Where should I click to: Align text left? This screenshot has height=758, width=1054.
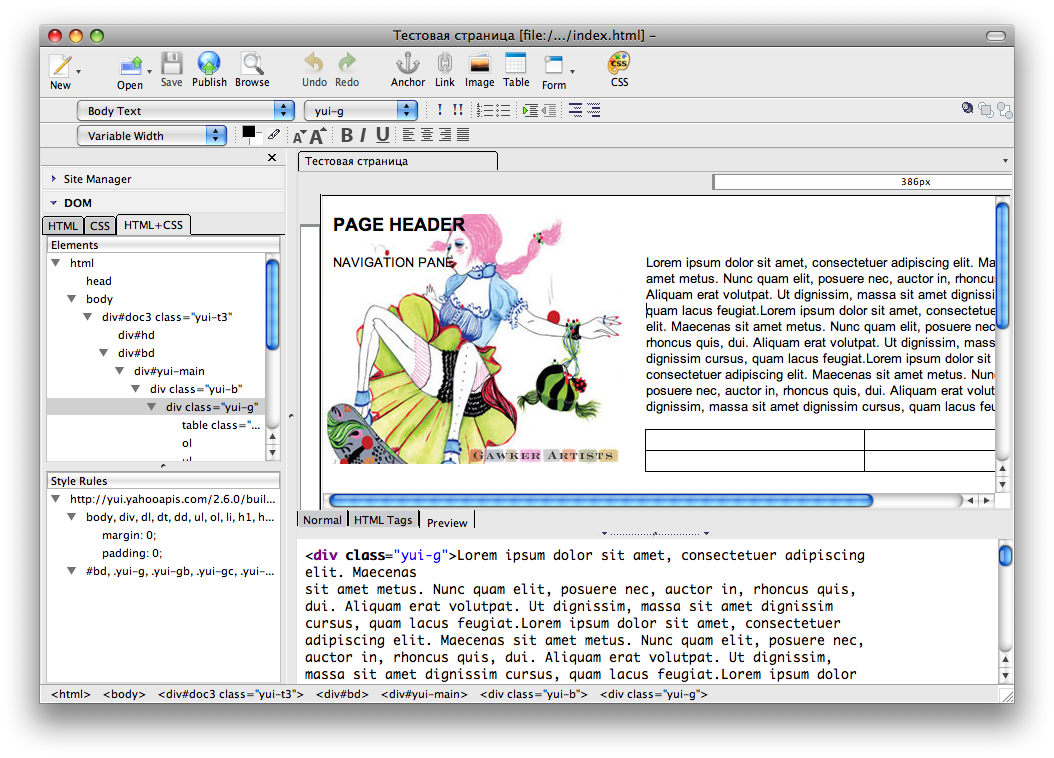pos(408,135)
